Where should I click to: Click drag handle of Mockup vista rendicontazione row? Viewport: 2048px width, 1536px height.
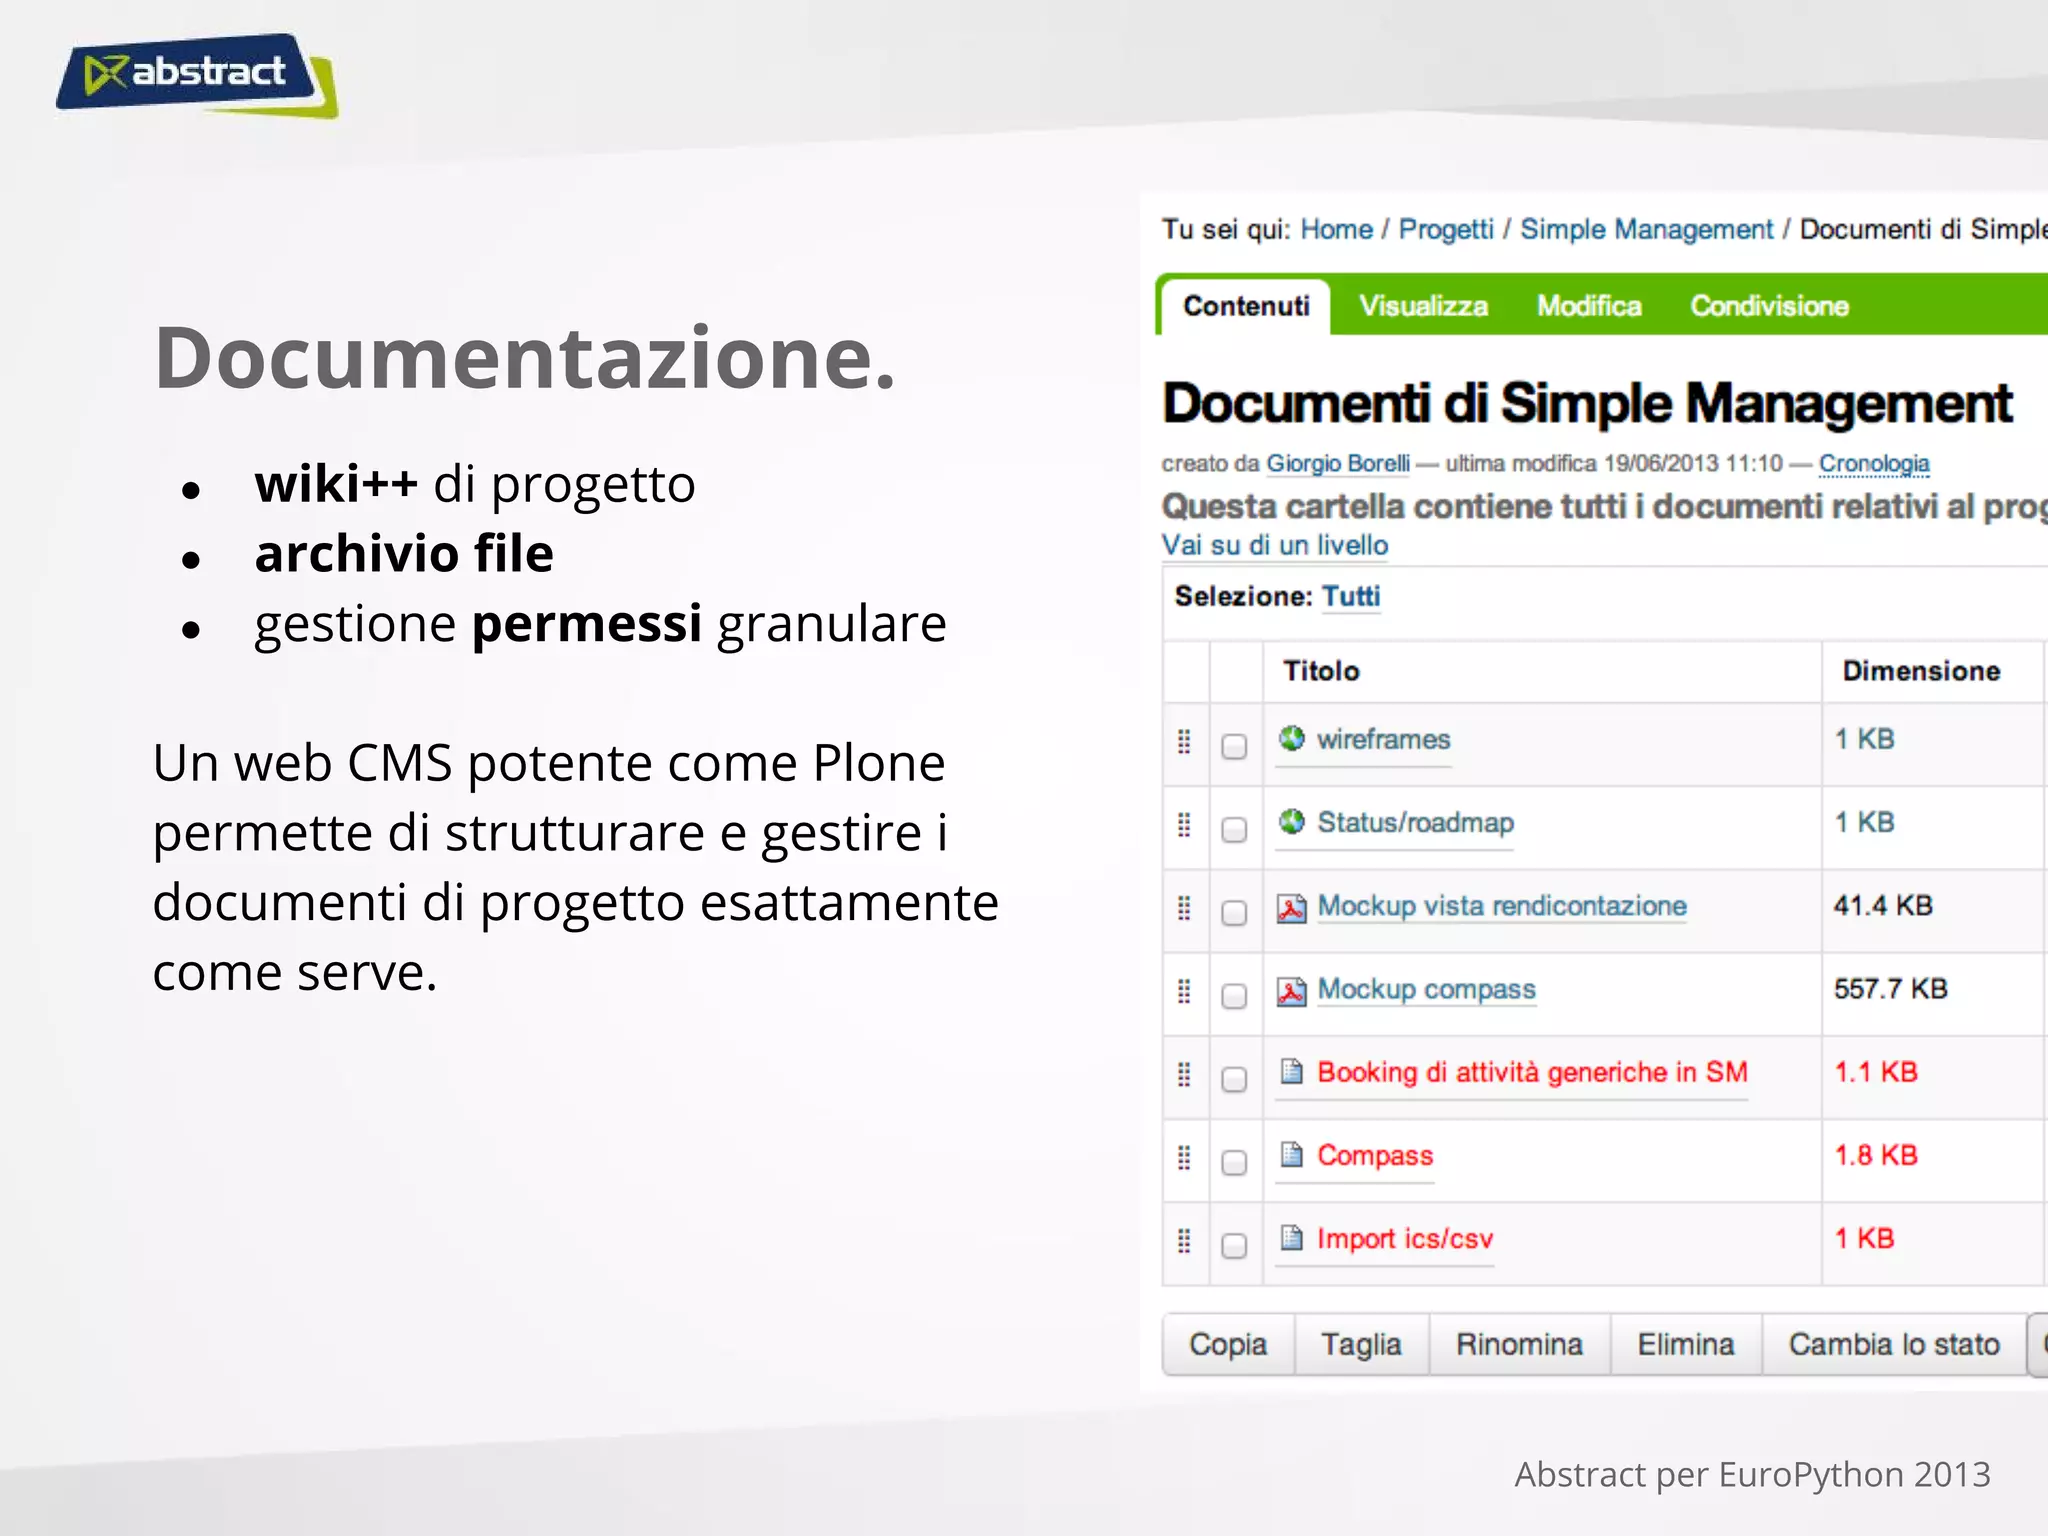1185,907
